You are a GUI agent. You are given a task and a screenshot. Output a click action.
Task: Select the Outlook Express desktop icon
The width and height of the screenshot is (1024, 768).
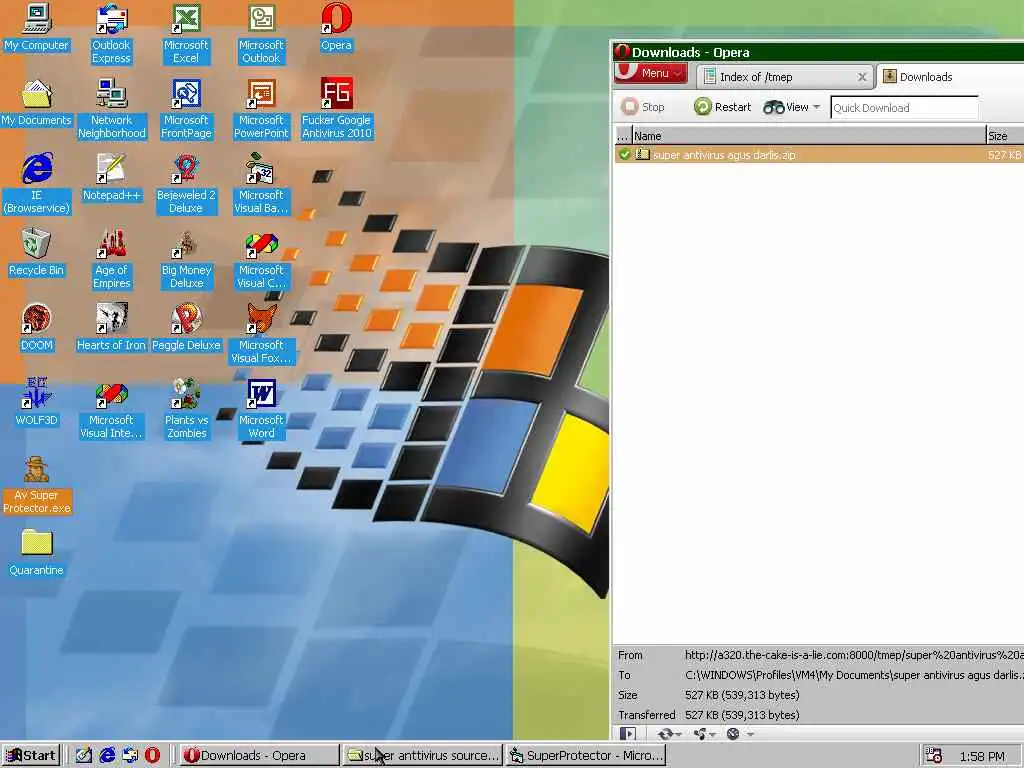tap(111, 34)
